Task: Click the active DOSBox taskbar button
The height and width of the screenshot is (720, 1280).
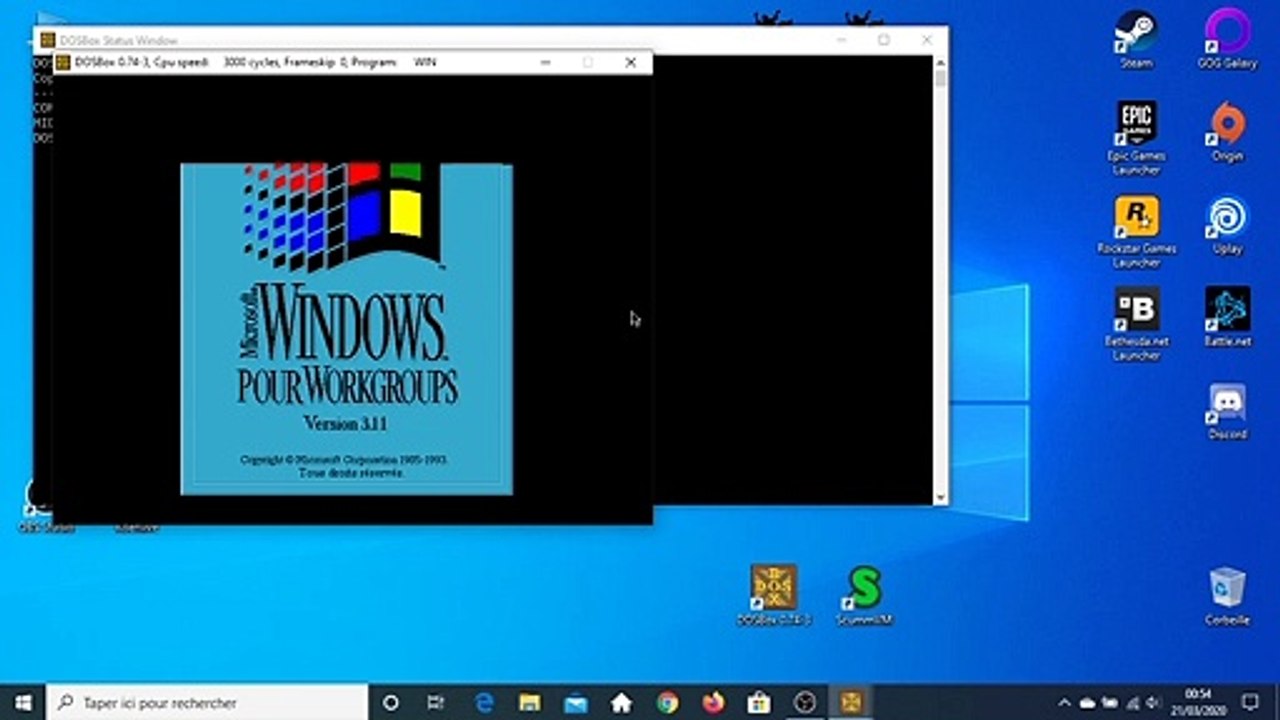Action: pyautogui.click(x=851, y=702)
